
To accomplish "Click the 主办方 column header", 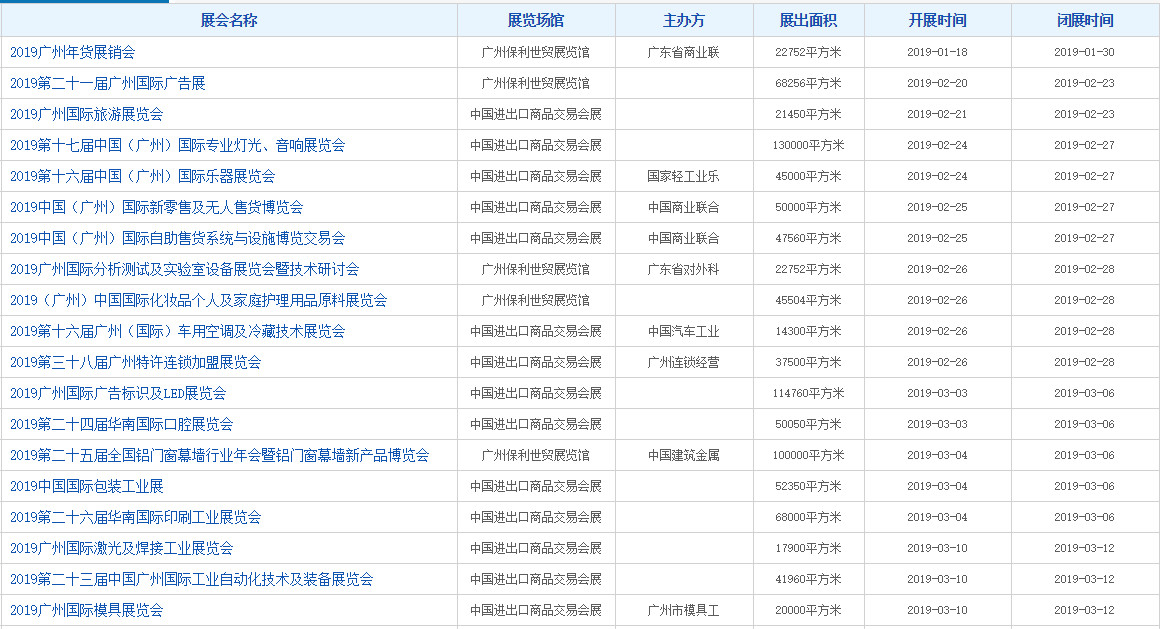I will coord(684,21).
